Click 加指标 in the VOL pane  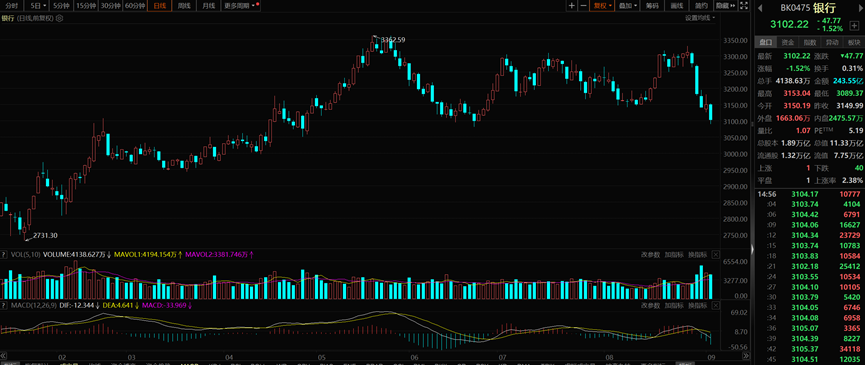click(x=674, y=255)
